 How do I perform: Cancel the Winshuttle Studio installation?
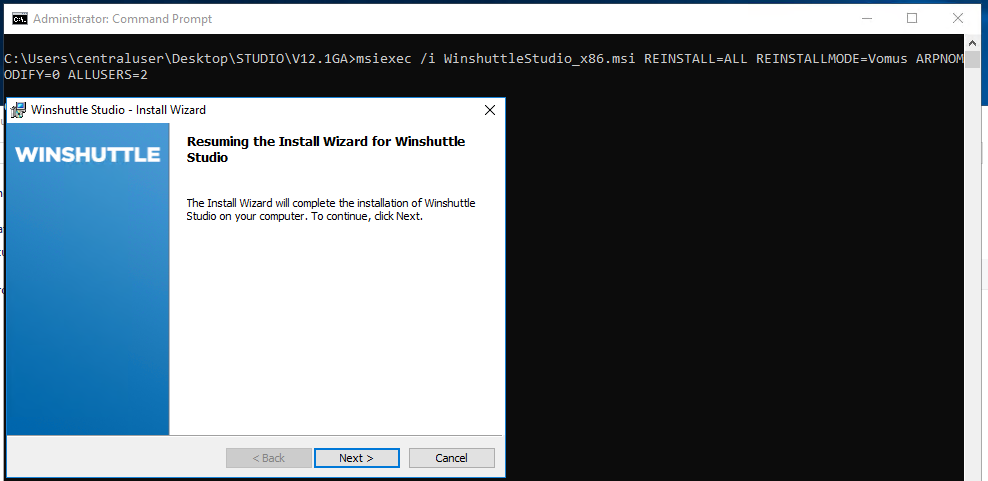click(x=451, y=458)
